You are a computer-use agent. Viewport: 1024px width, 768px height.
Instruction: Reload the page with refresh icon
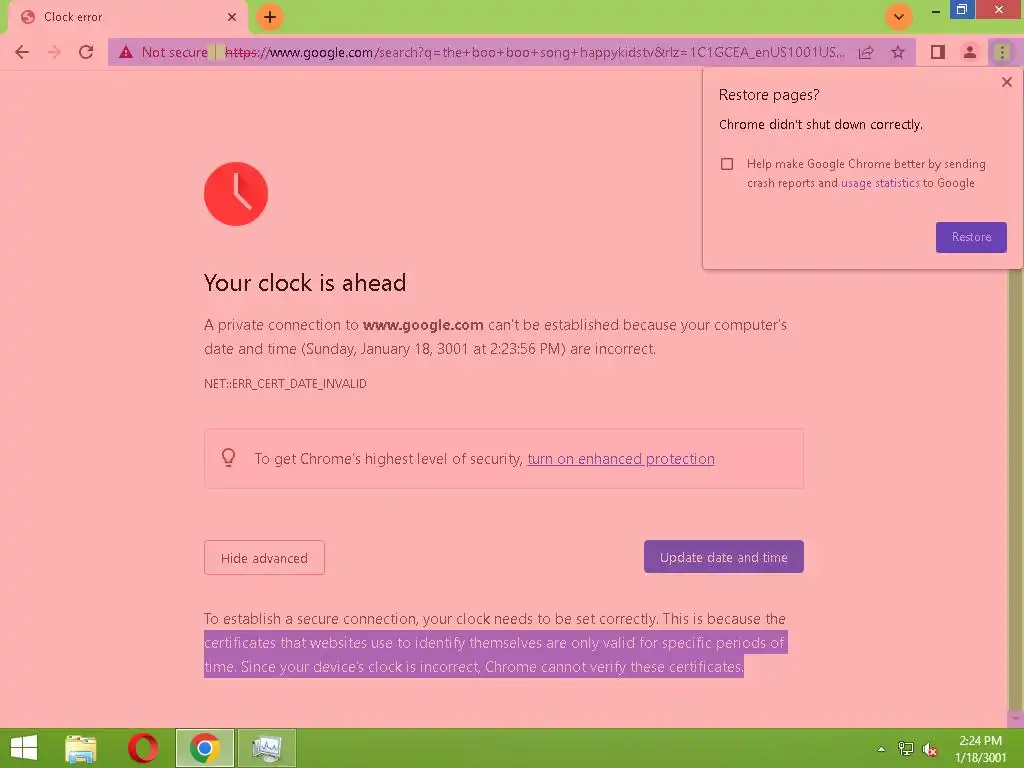(86, 52)
